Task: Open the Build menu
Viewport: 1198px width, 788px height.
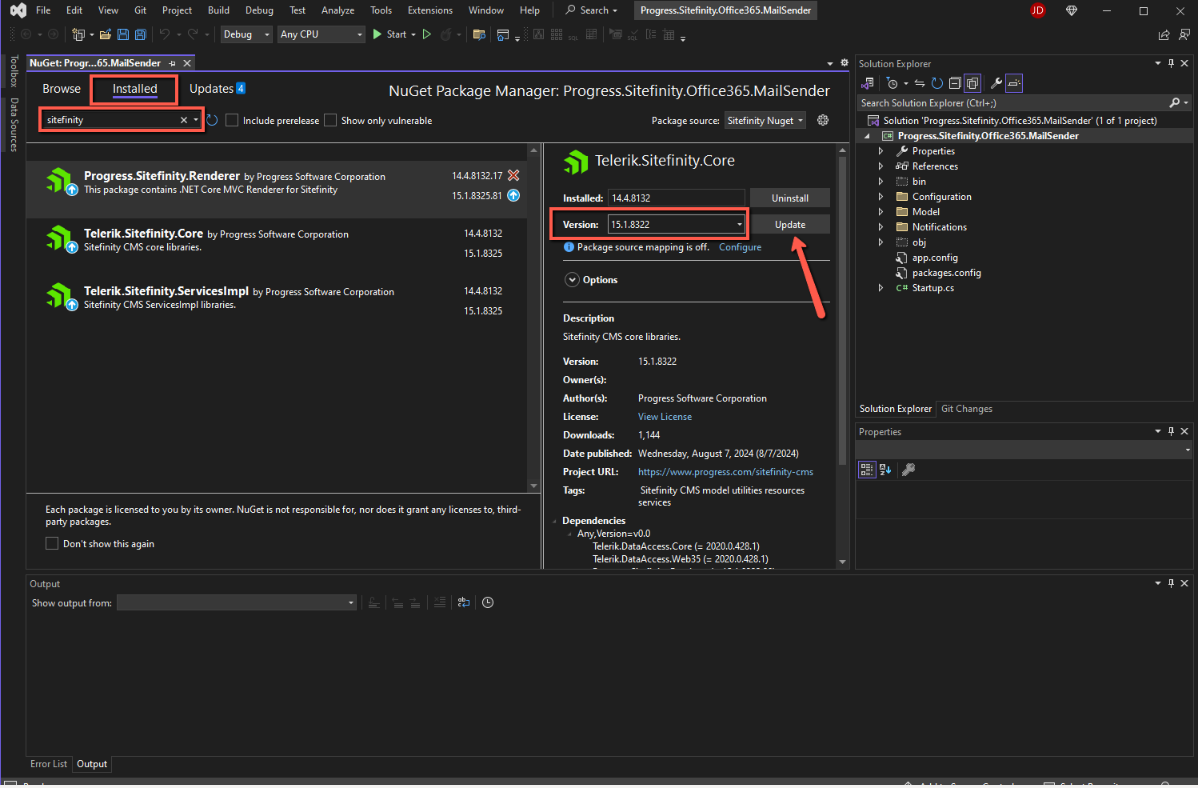Action: 219,11
